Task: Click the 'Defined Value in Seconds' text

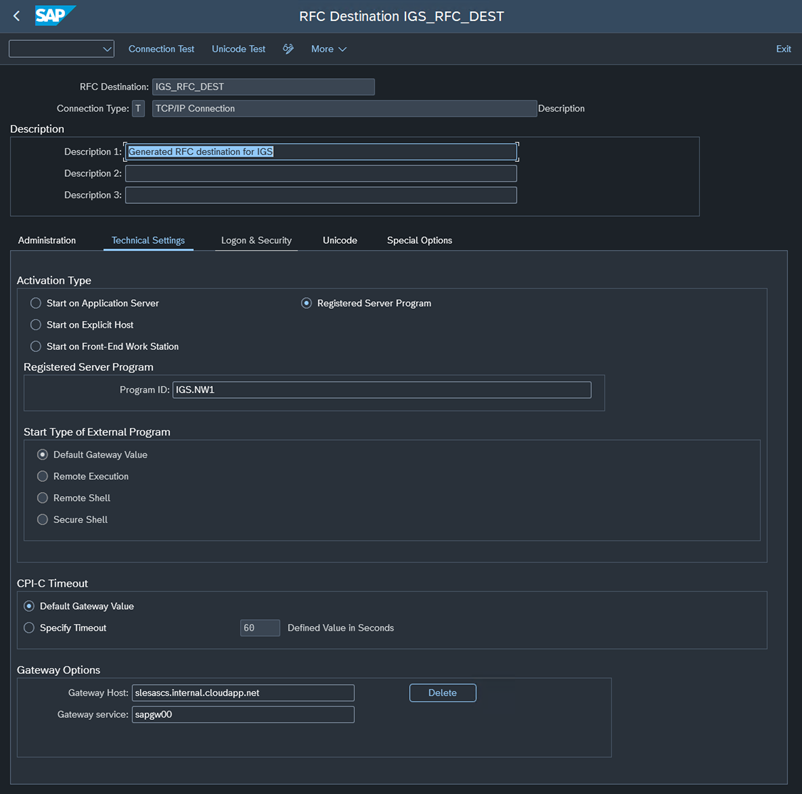Action: pos(341,628)
